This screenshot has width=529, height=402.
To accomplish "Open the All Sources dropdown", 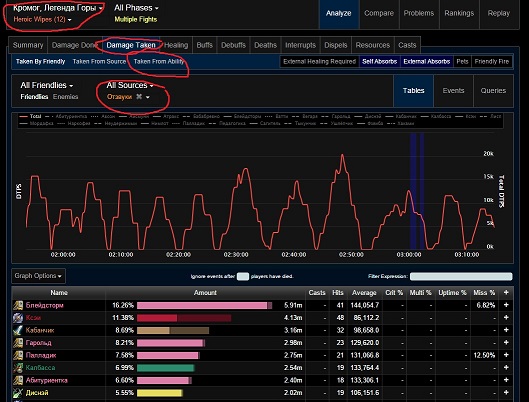I will (130, 85).
